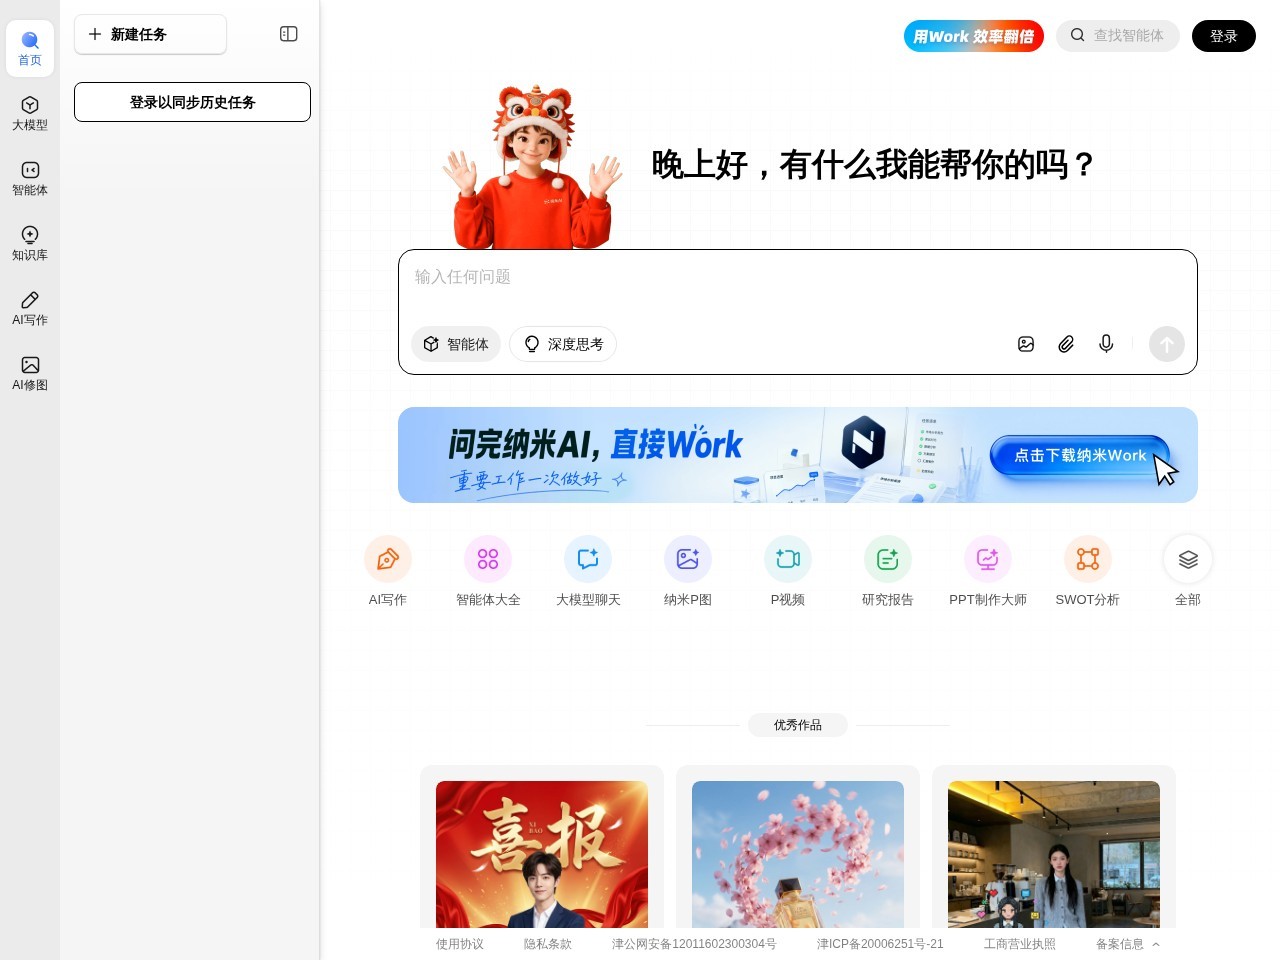Open AI写作 in the left sidebar
Image resolution: width=1280 pixels, height=960 pixels.
[x=30, y=309]
